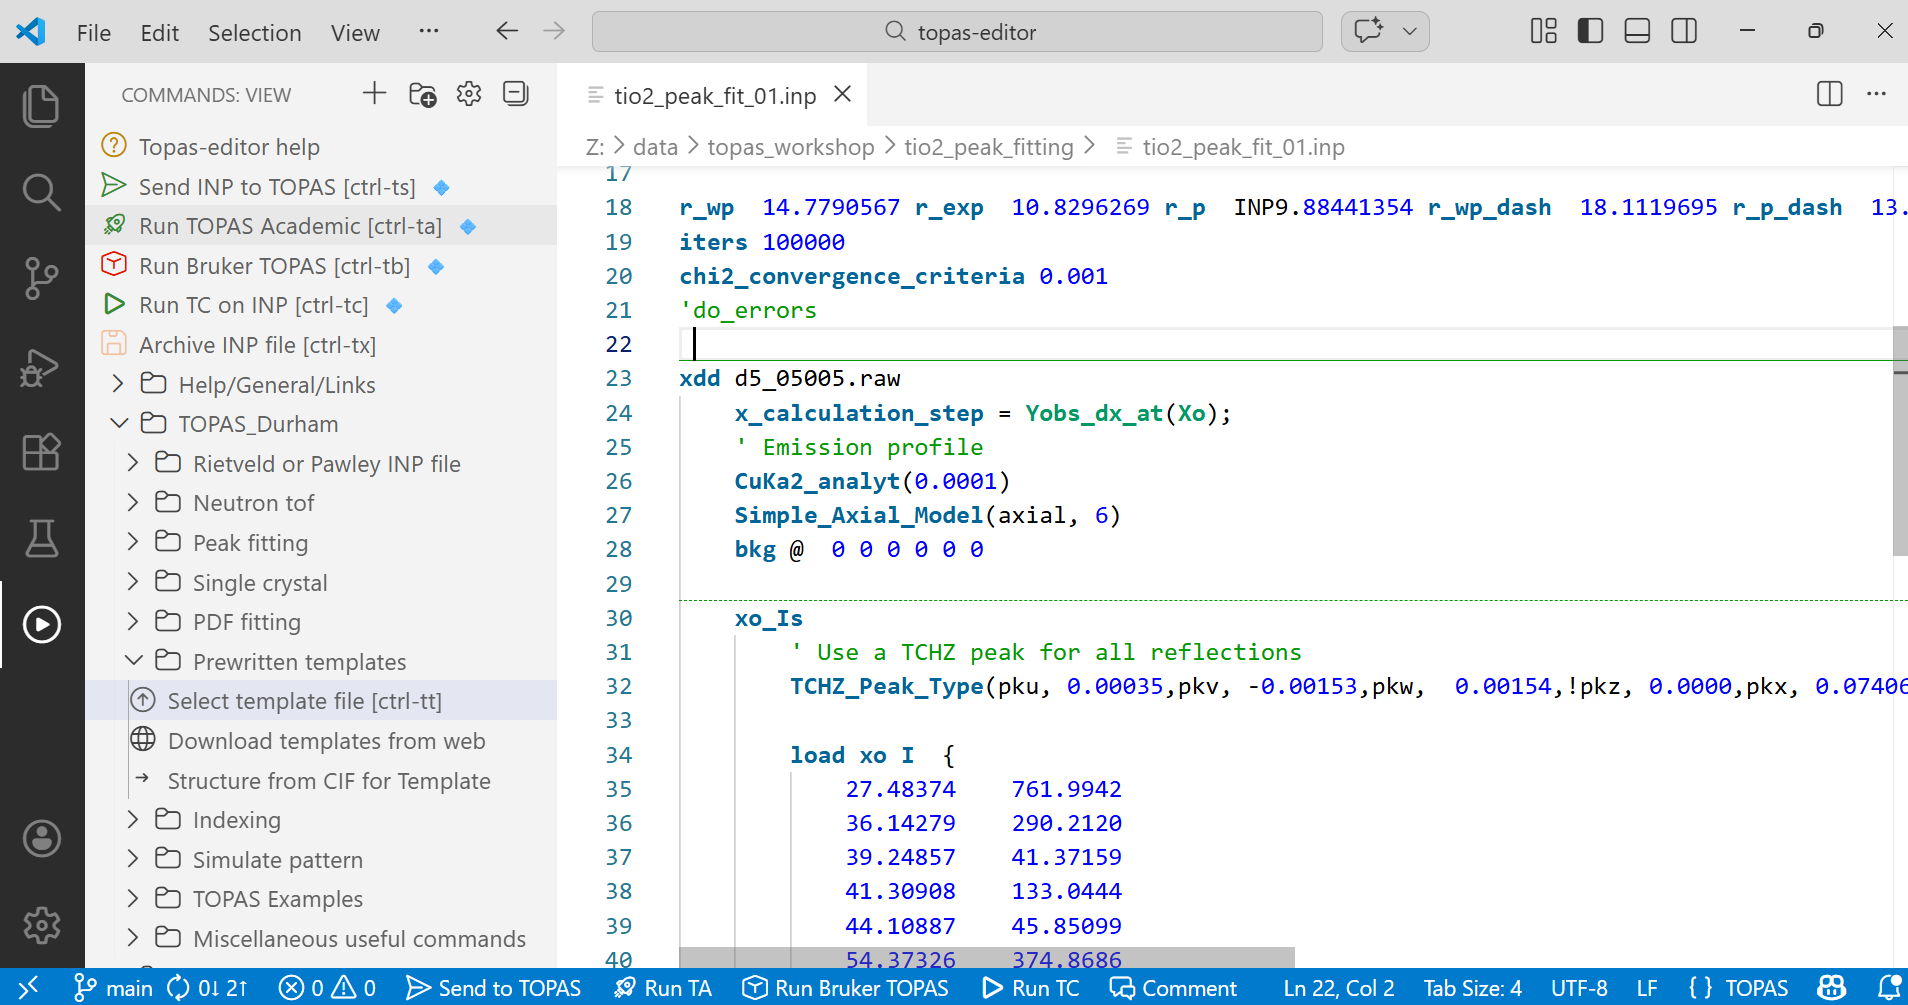Toggle the bottom panel visibility
The height and width of the screenshot is (1005, 1908).
pyautogui.click(x=1637, y=31)
